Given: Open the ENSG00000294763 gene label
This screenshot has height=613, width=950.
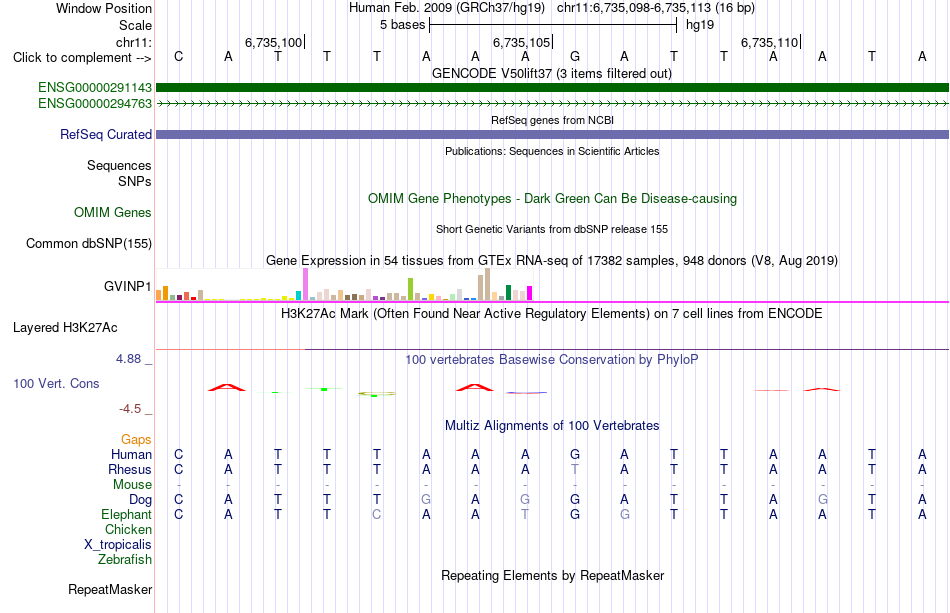Looking at the screenshot, I should (95, 104).
